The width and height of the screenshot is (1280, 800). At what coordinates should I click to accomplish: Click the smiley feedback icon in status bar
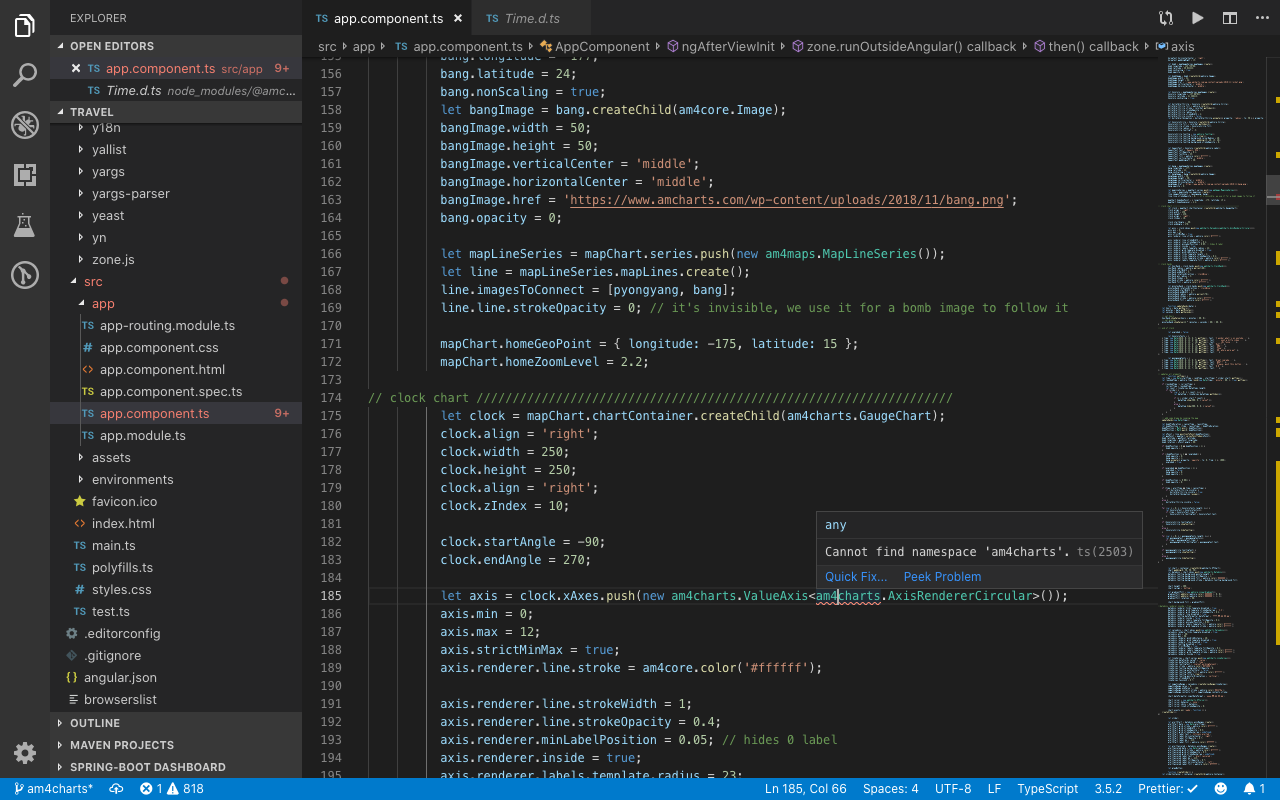pyautogui.click(x=1220, y=789)
